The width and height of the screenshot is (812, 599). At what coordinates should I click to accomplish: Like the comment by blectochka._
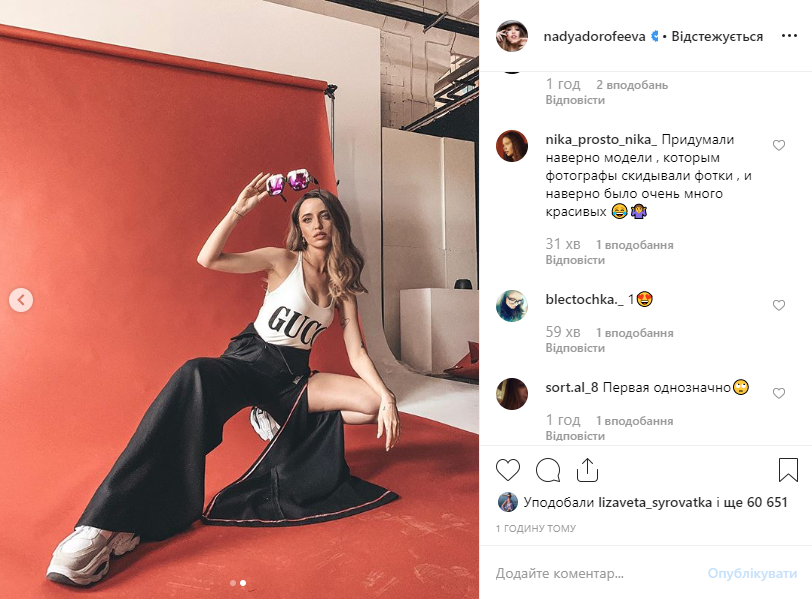point(779,305)
